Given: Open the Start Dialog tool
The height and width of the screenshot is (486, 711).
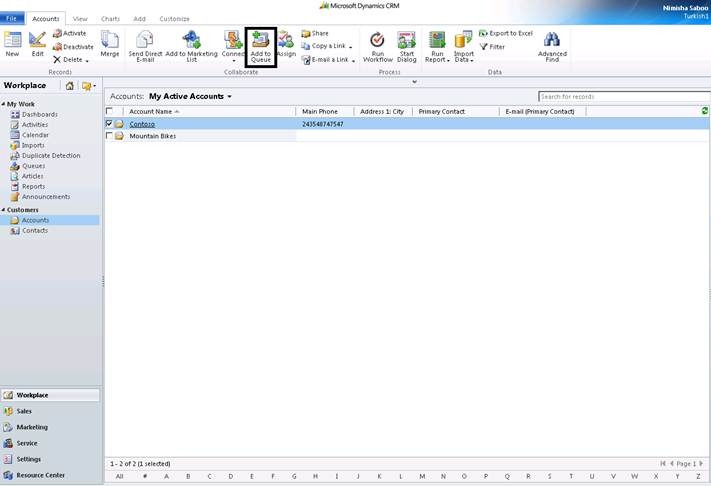Looking at the screenshot, I should pyautogui.click(x=407, y=40).
